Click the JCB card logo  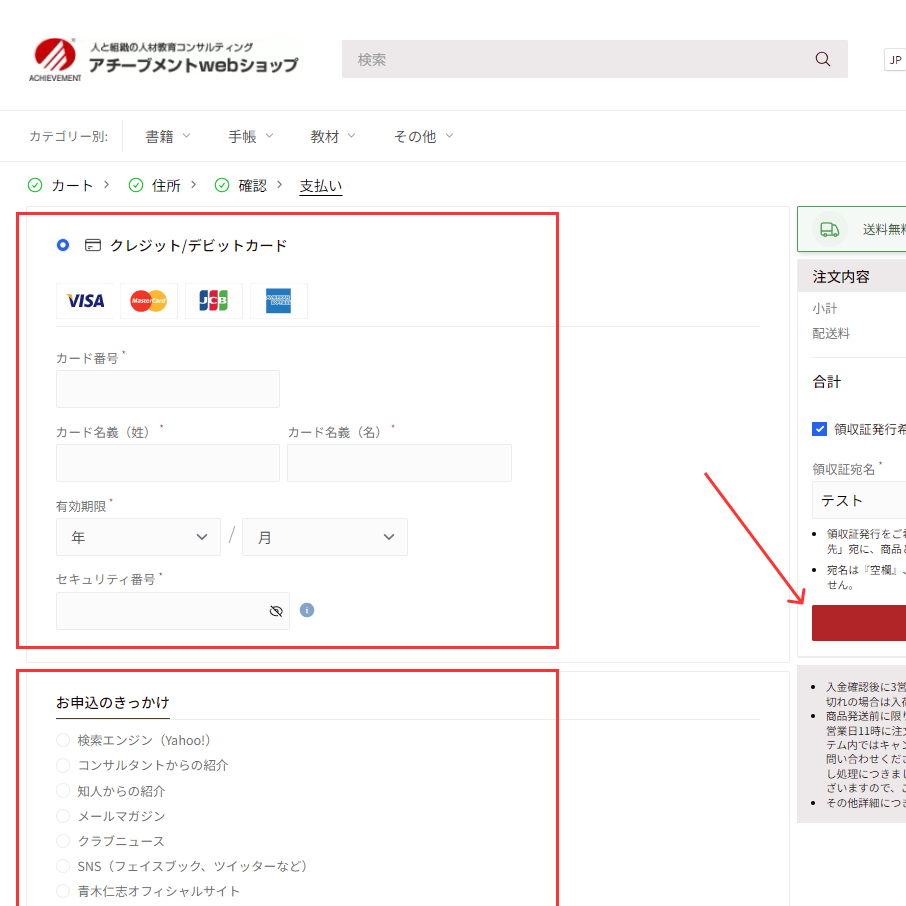213,301
